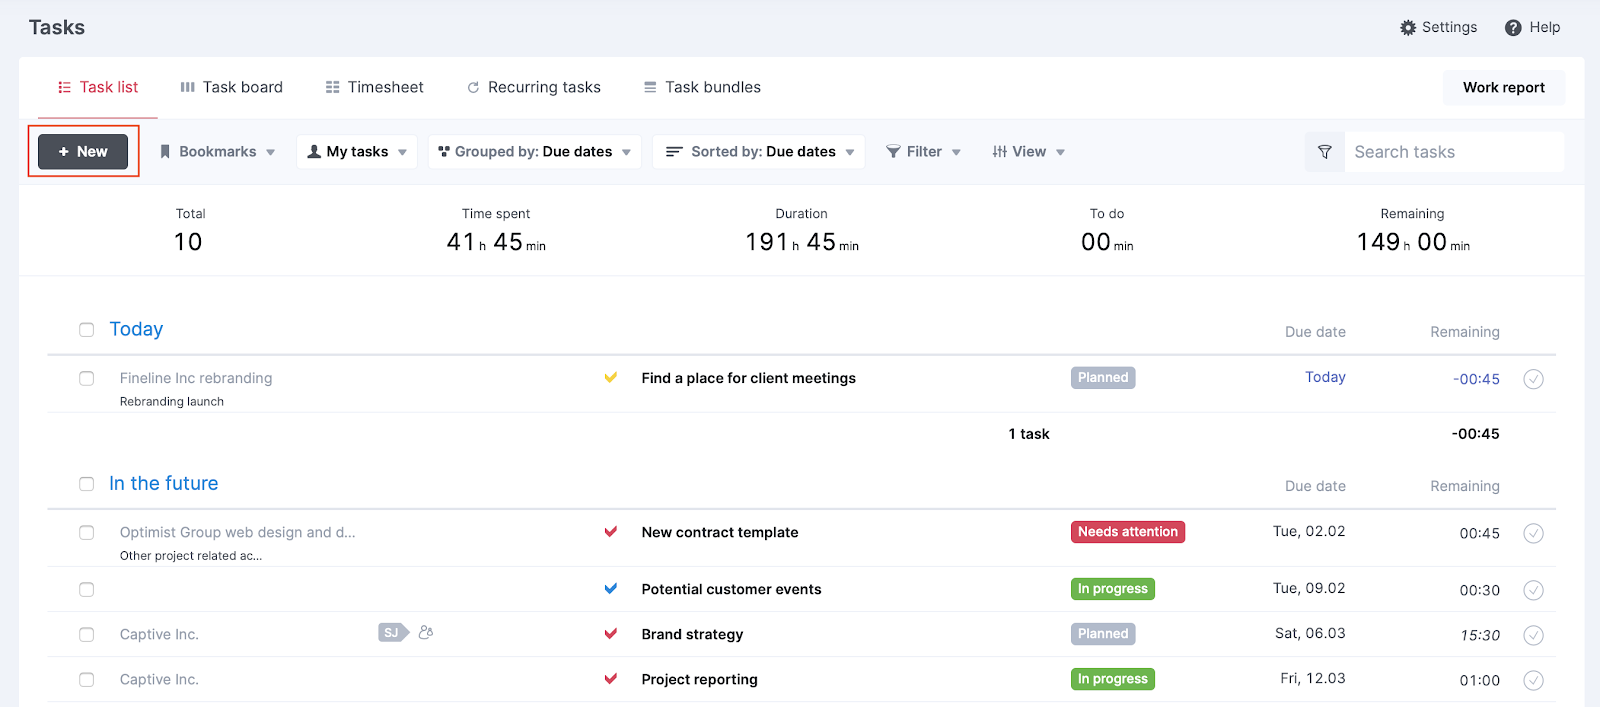Open Sorted by: Due dates dropdown
This screenshot has width=1600, height=707.
click(759, 152)
